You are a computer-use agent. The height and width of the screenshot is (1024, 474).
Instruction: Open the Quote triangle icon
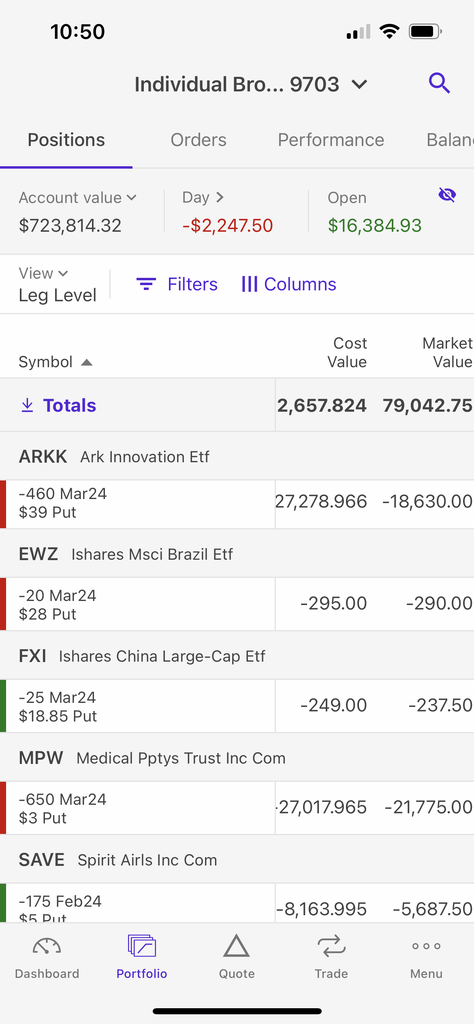(236, 946)
